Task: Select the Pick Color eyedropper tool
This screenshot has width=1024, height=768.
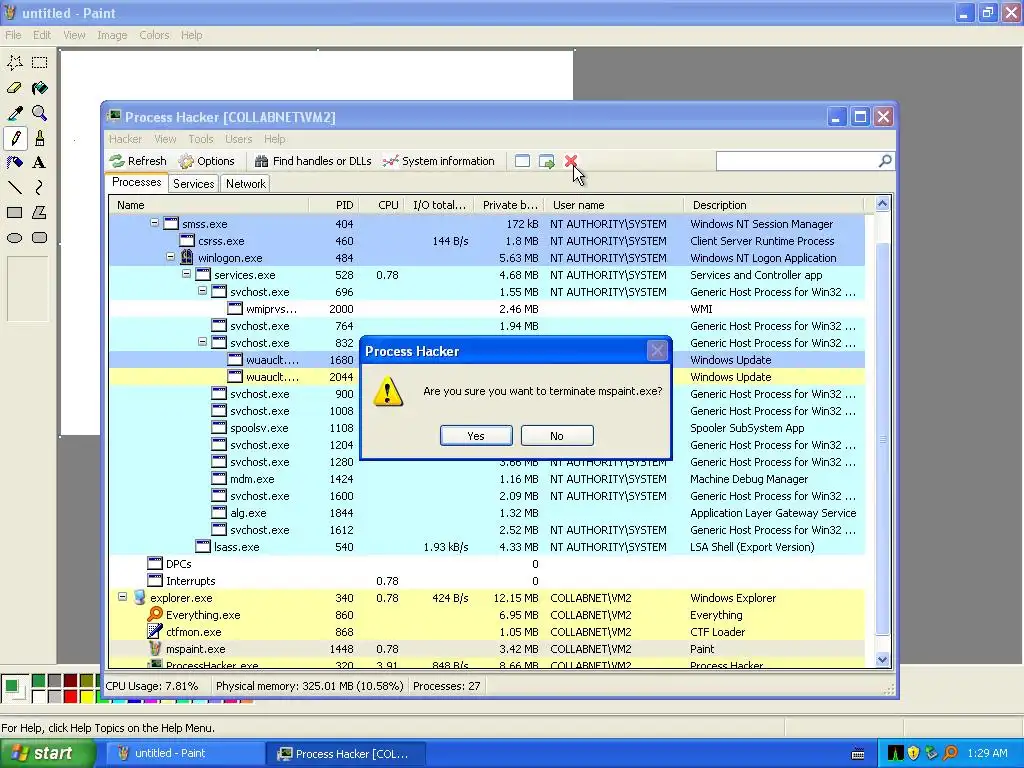Action: point(15,113)
